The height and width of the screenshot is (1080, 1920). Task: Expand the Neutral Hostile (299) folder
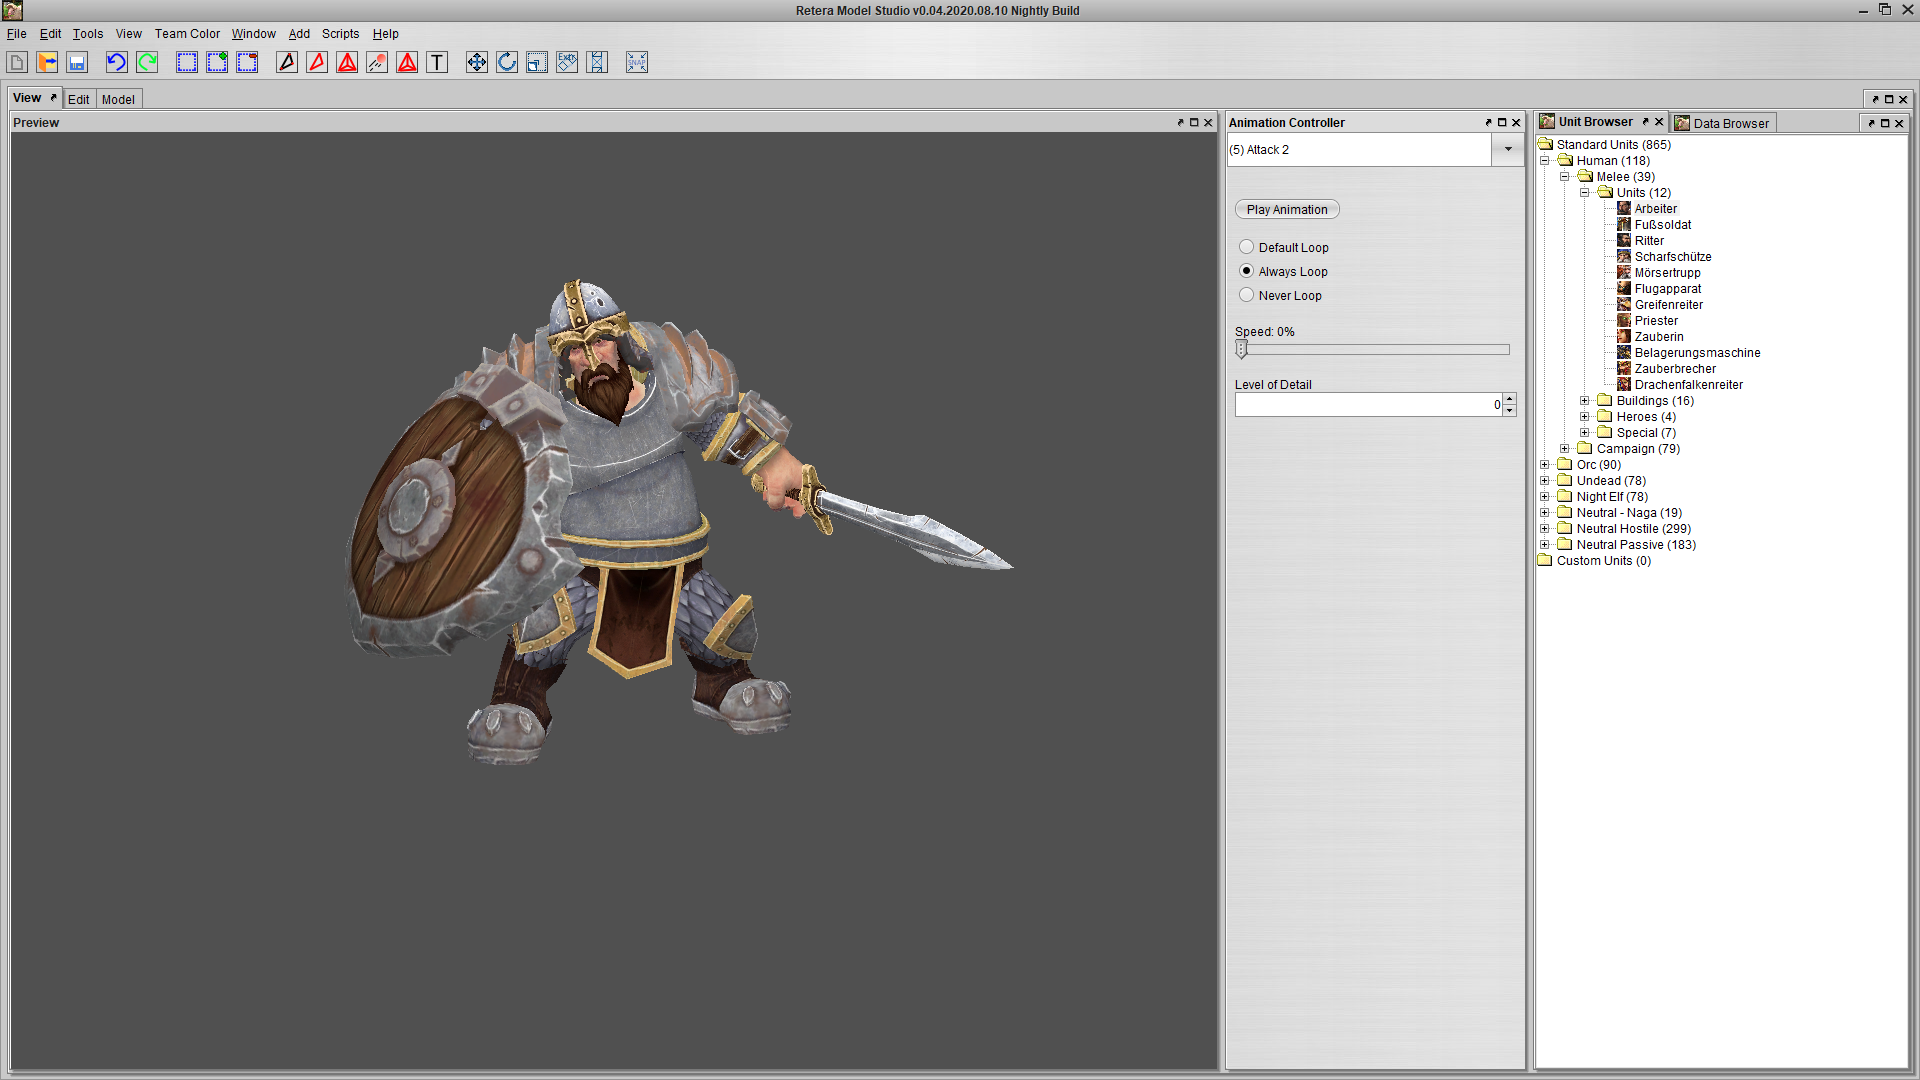(1545, 529)
